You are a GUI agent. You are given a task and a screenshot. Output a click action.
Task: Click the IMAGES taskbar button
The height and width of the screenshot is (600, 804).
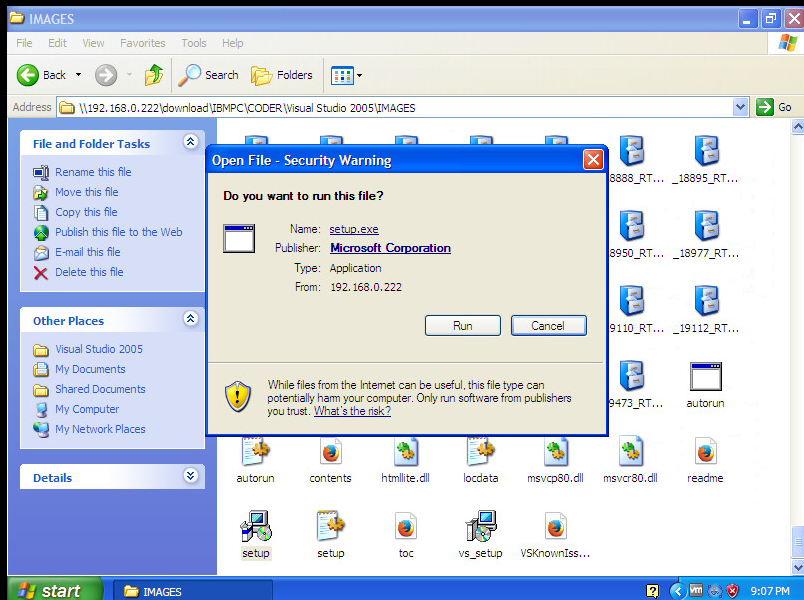(x=192, y=591)
